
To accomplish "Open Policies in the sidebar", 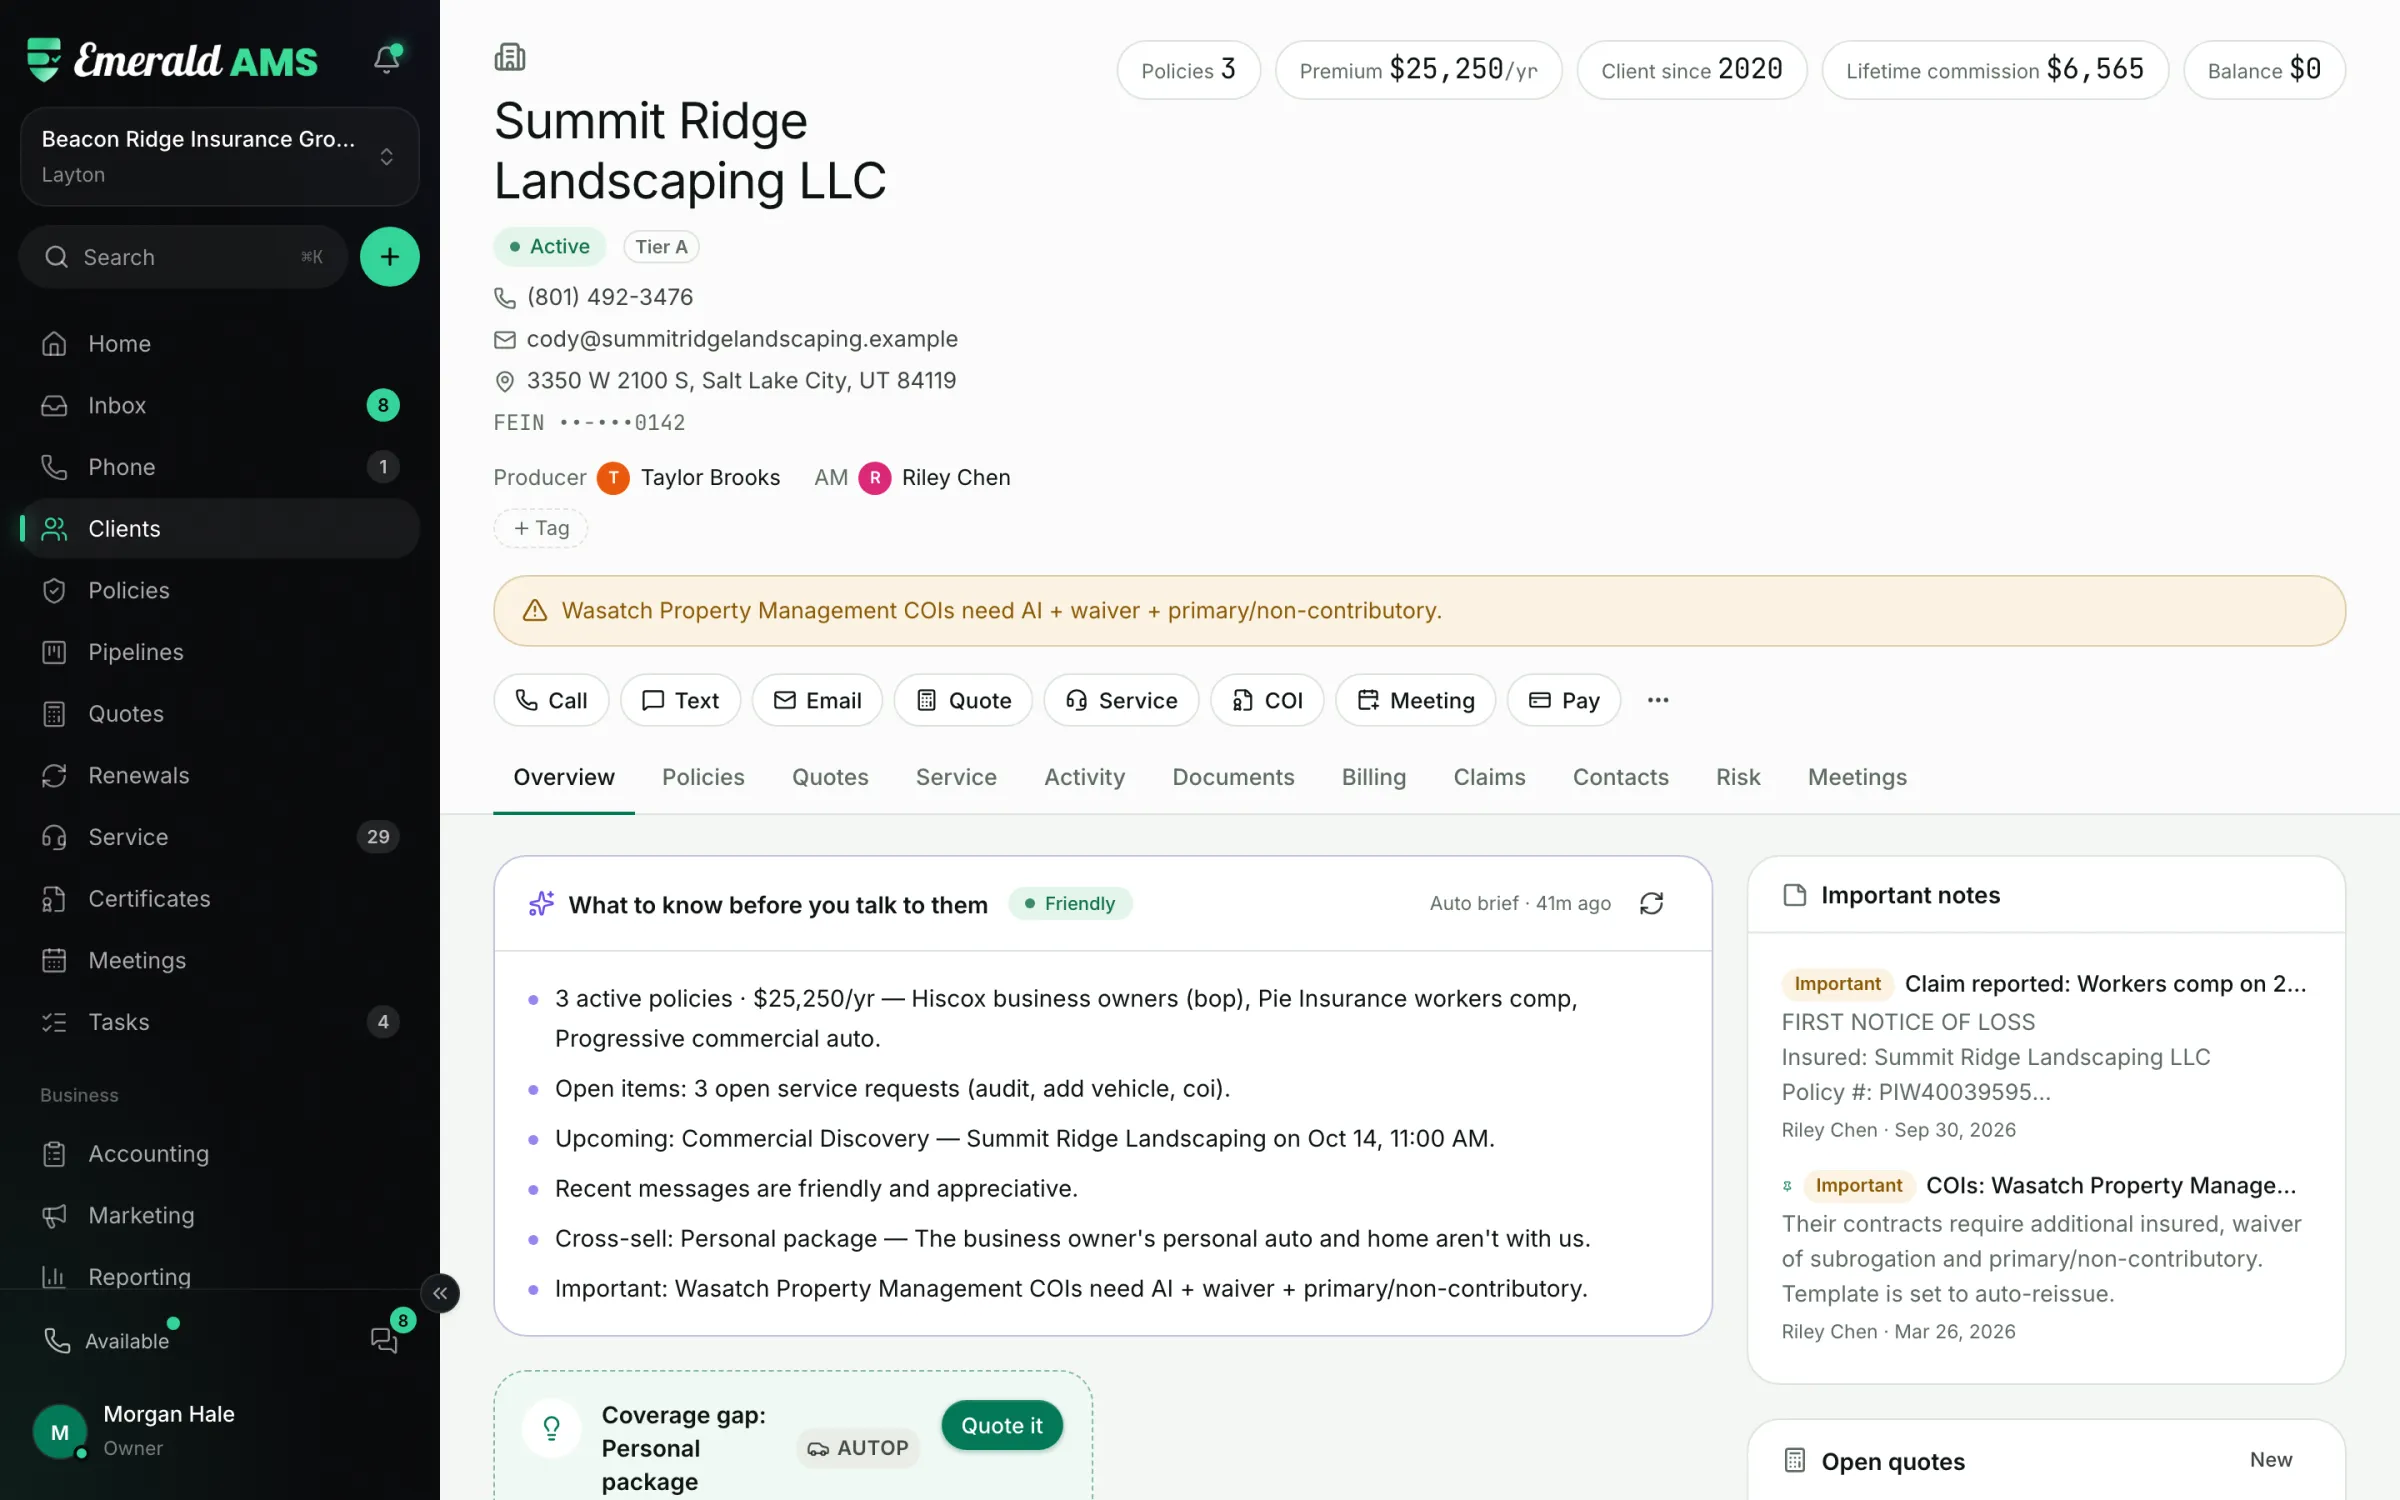I will click(219, 590).
